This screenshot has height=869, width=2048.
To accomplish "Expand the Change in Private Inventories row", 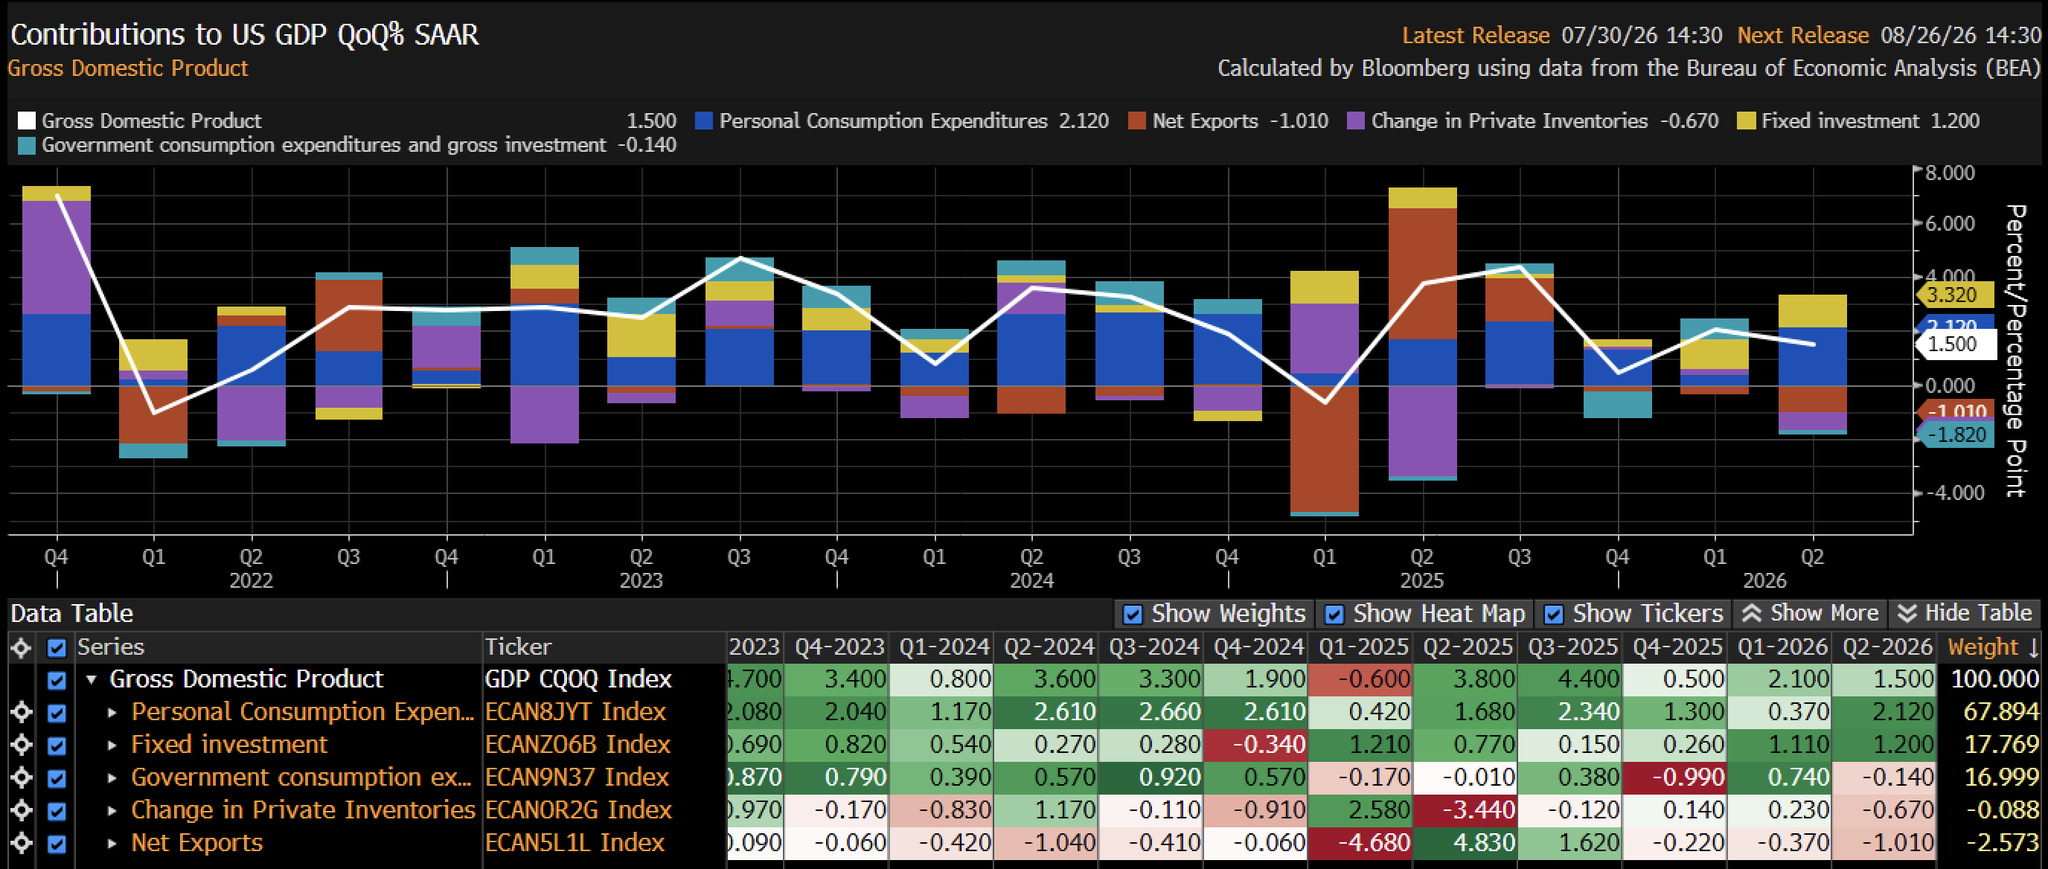I will coord(112,811).
